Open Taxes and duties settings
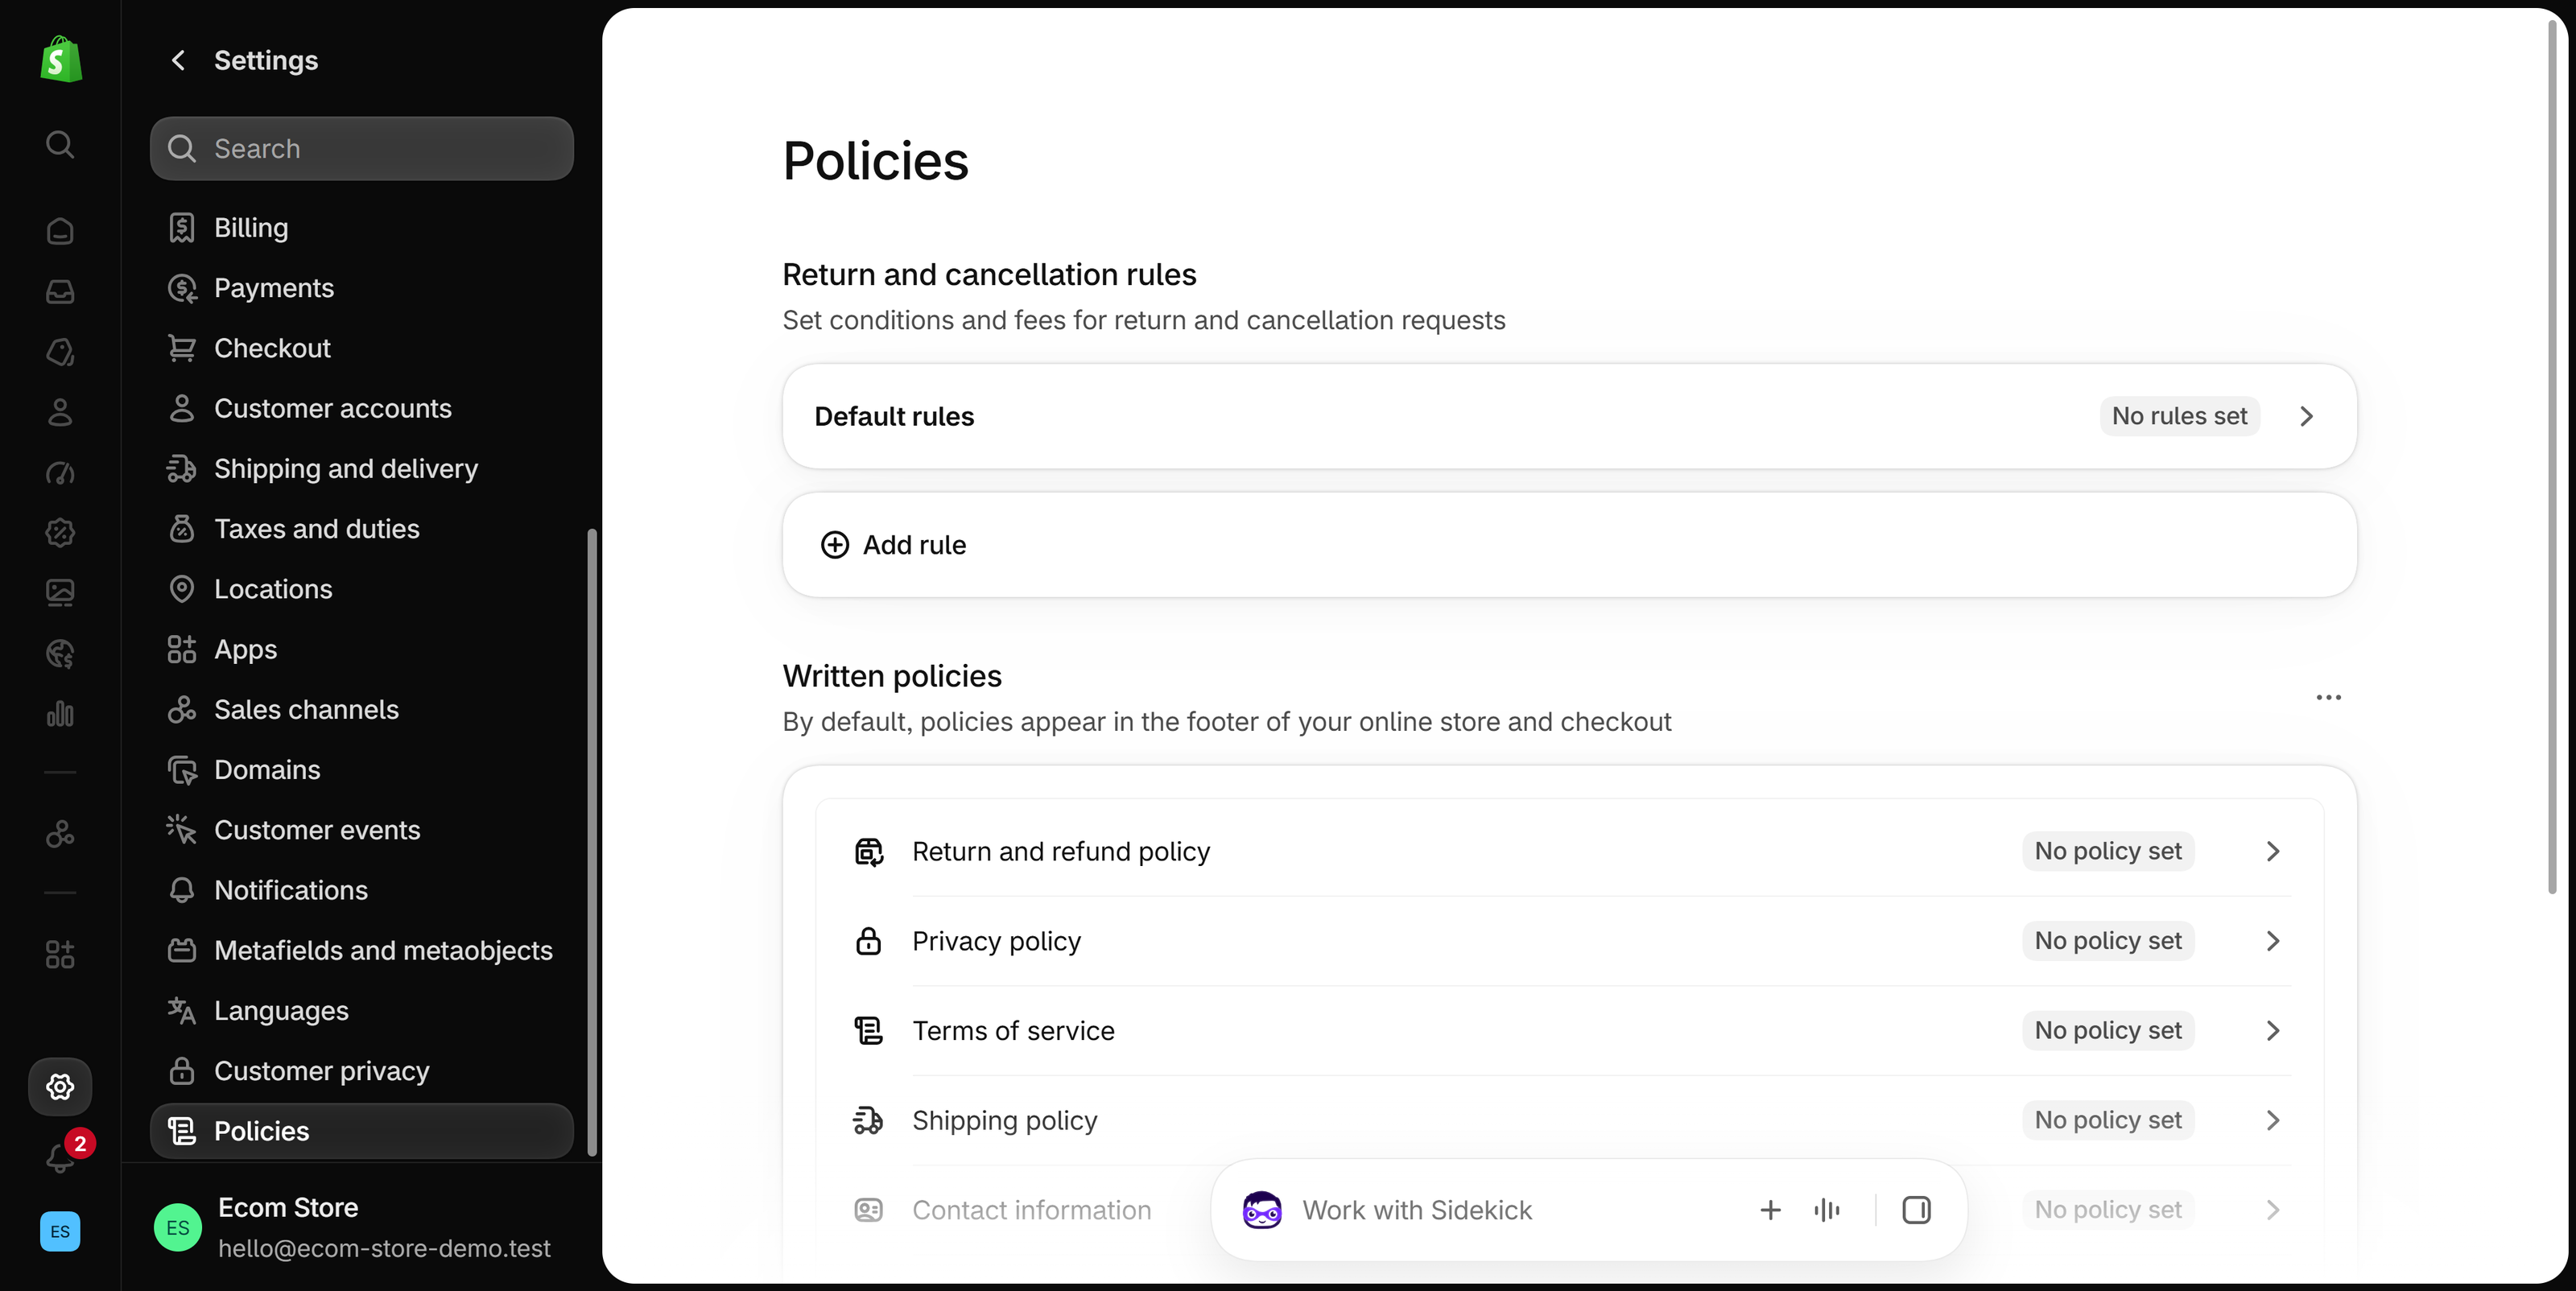The height and width of the screenshot is (1291, 2576). pos(362,529)
